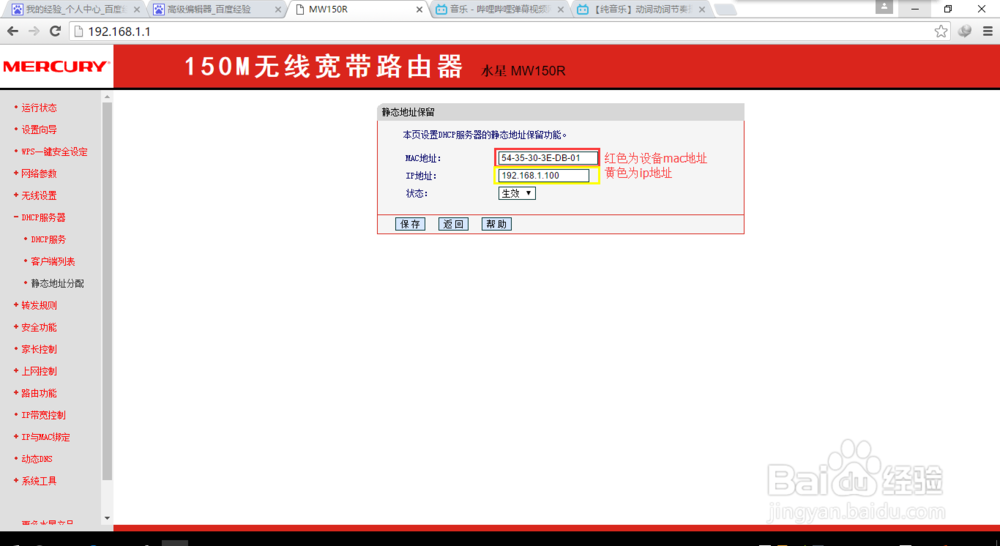Close the 高级编辑器 tab
1000x546 pixels.
277,10
